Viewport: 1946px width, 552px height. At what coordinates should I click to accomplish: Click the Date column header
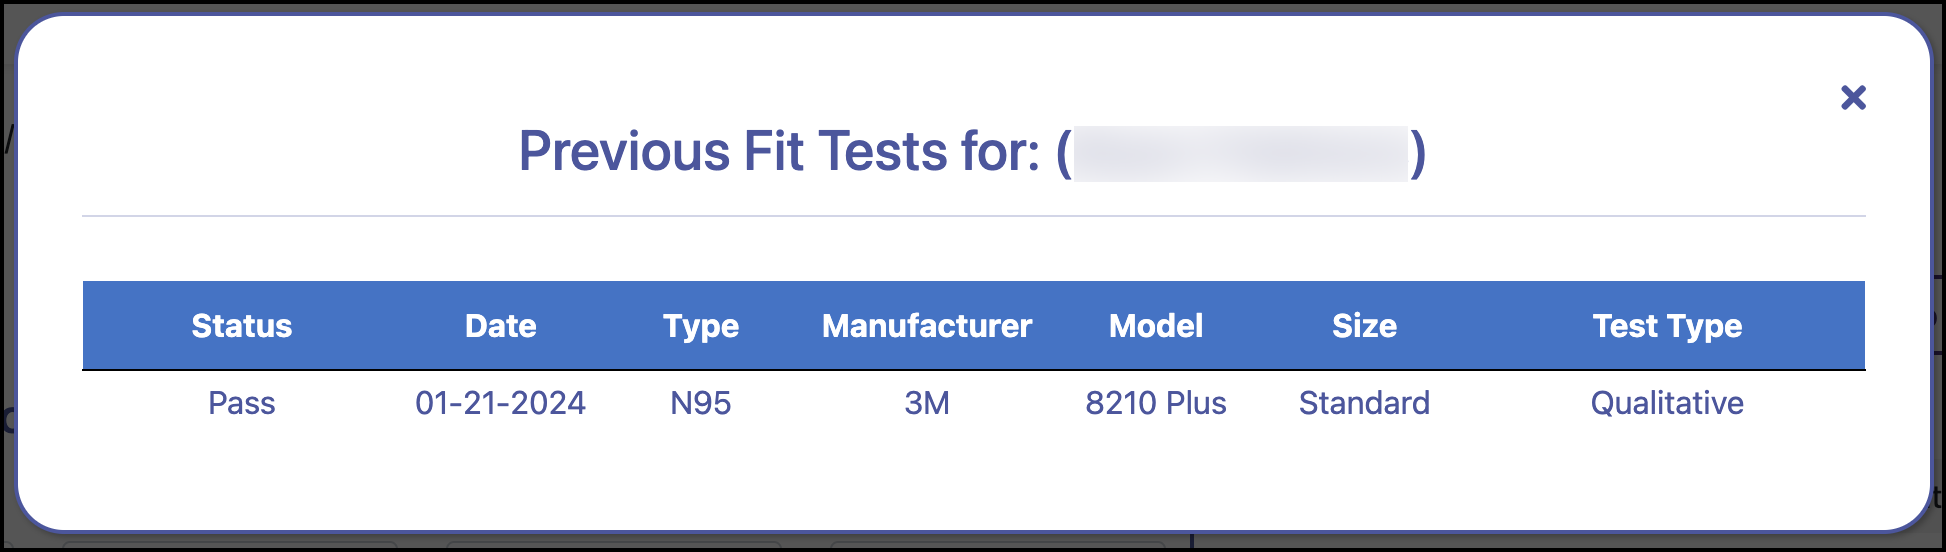point(501,326)
